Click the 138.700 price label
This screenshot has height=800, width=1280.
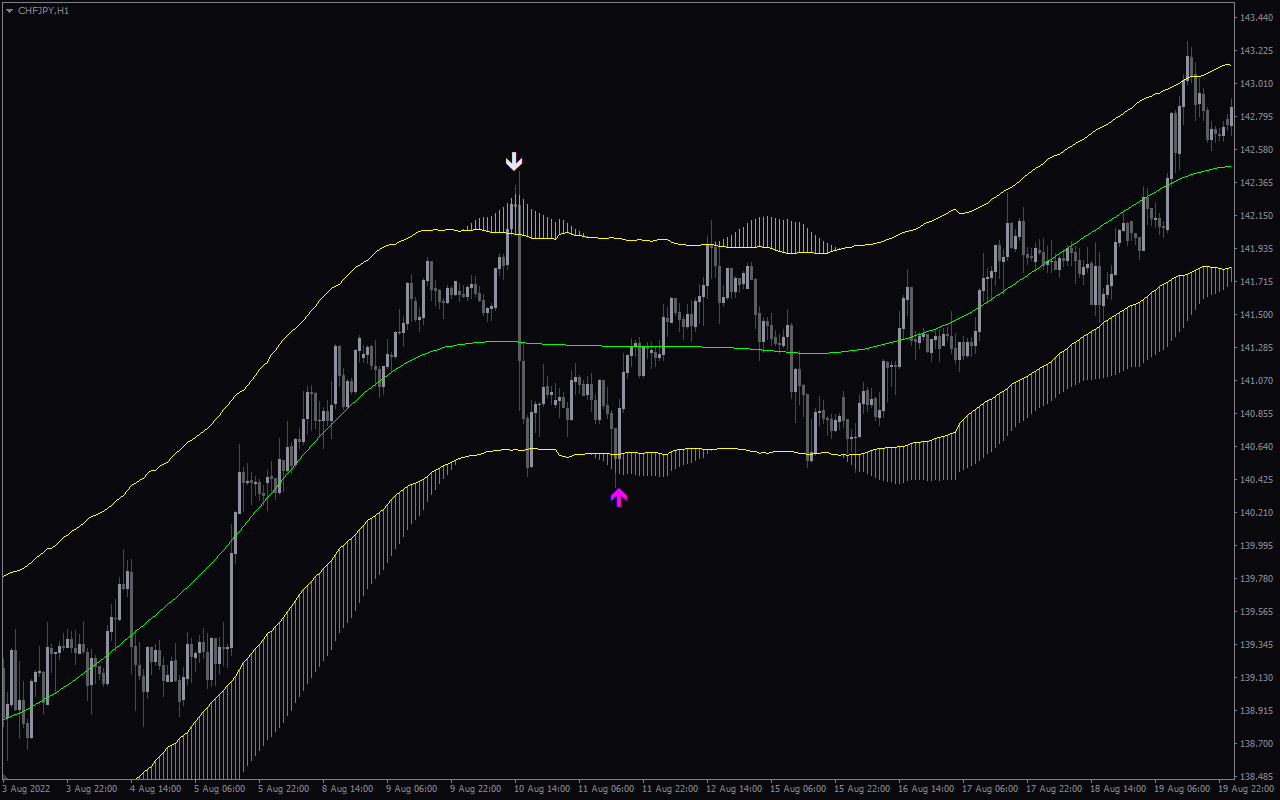pos(1255,744)
